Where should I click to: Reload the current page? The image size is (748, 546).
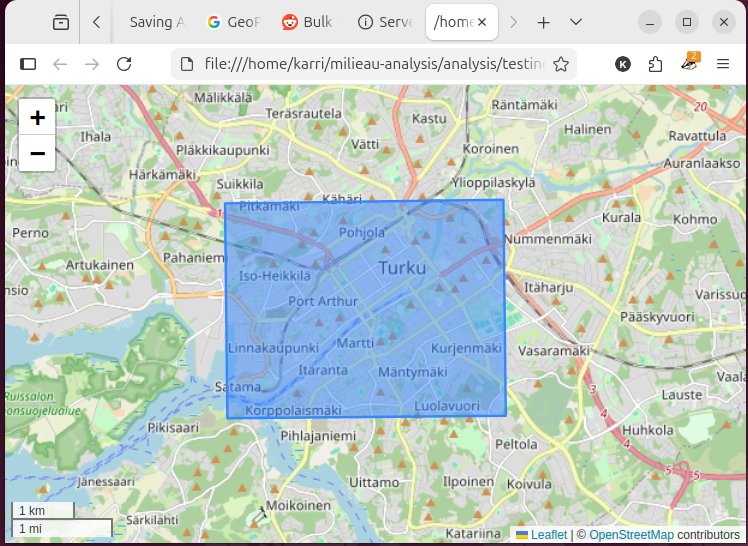124,64
